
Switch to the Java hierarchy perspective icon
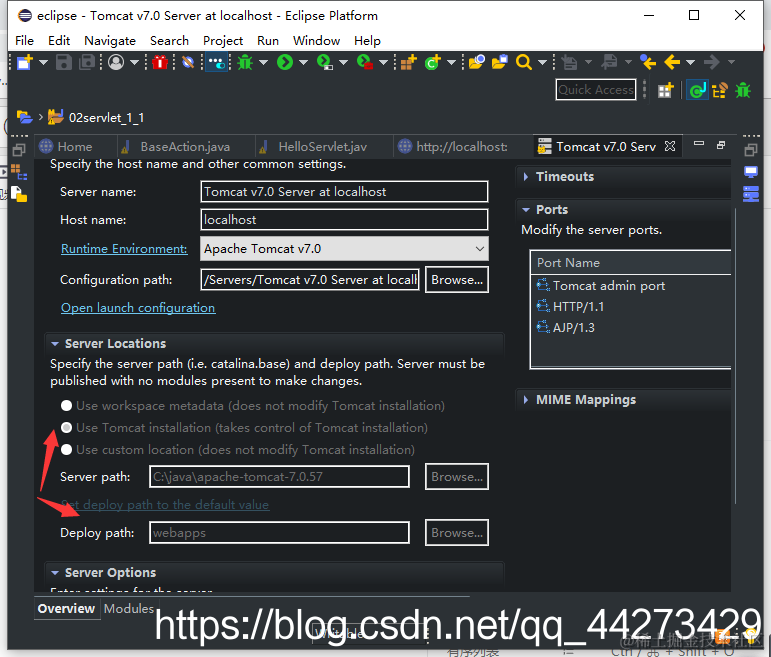tap(720, 90)
